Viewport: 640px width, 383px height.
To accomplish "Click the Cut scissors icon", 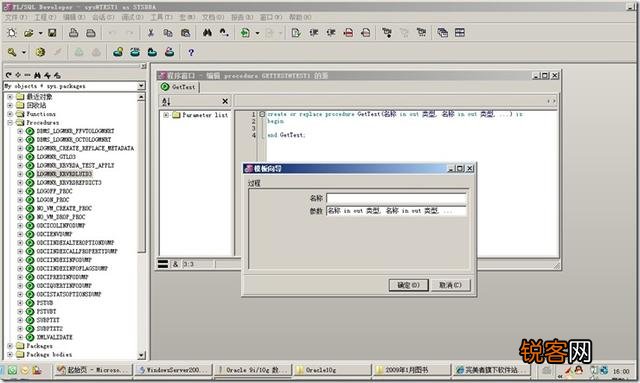I will (151, 33).
